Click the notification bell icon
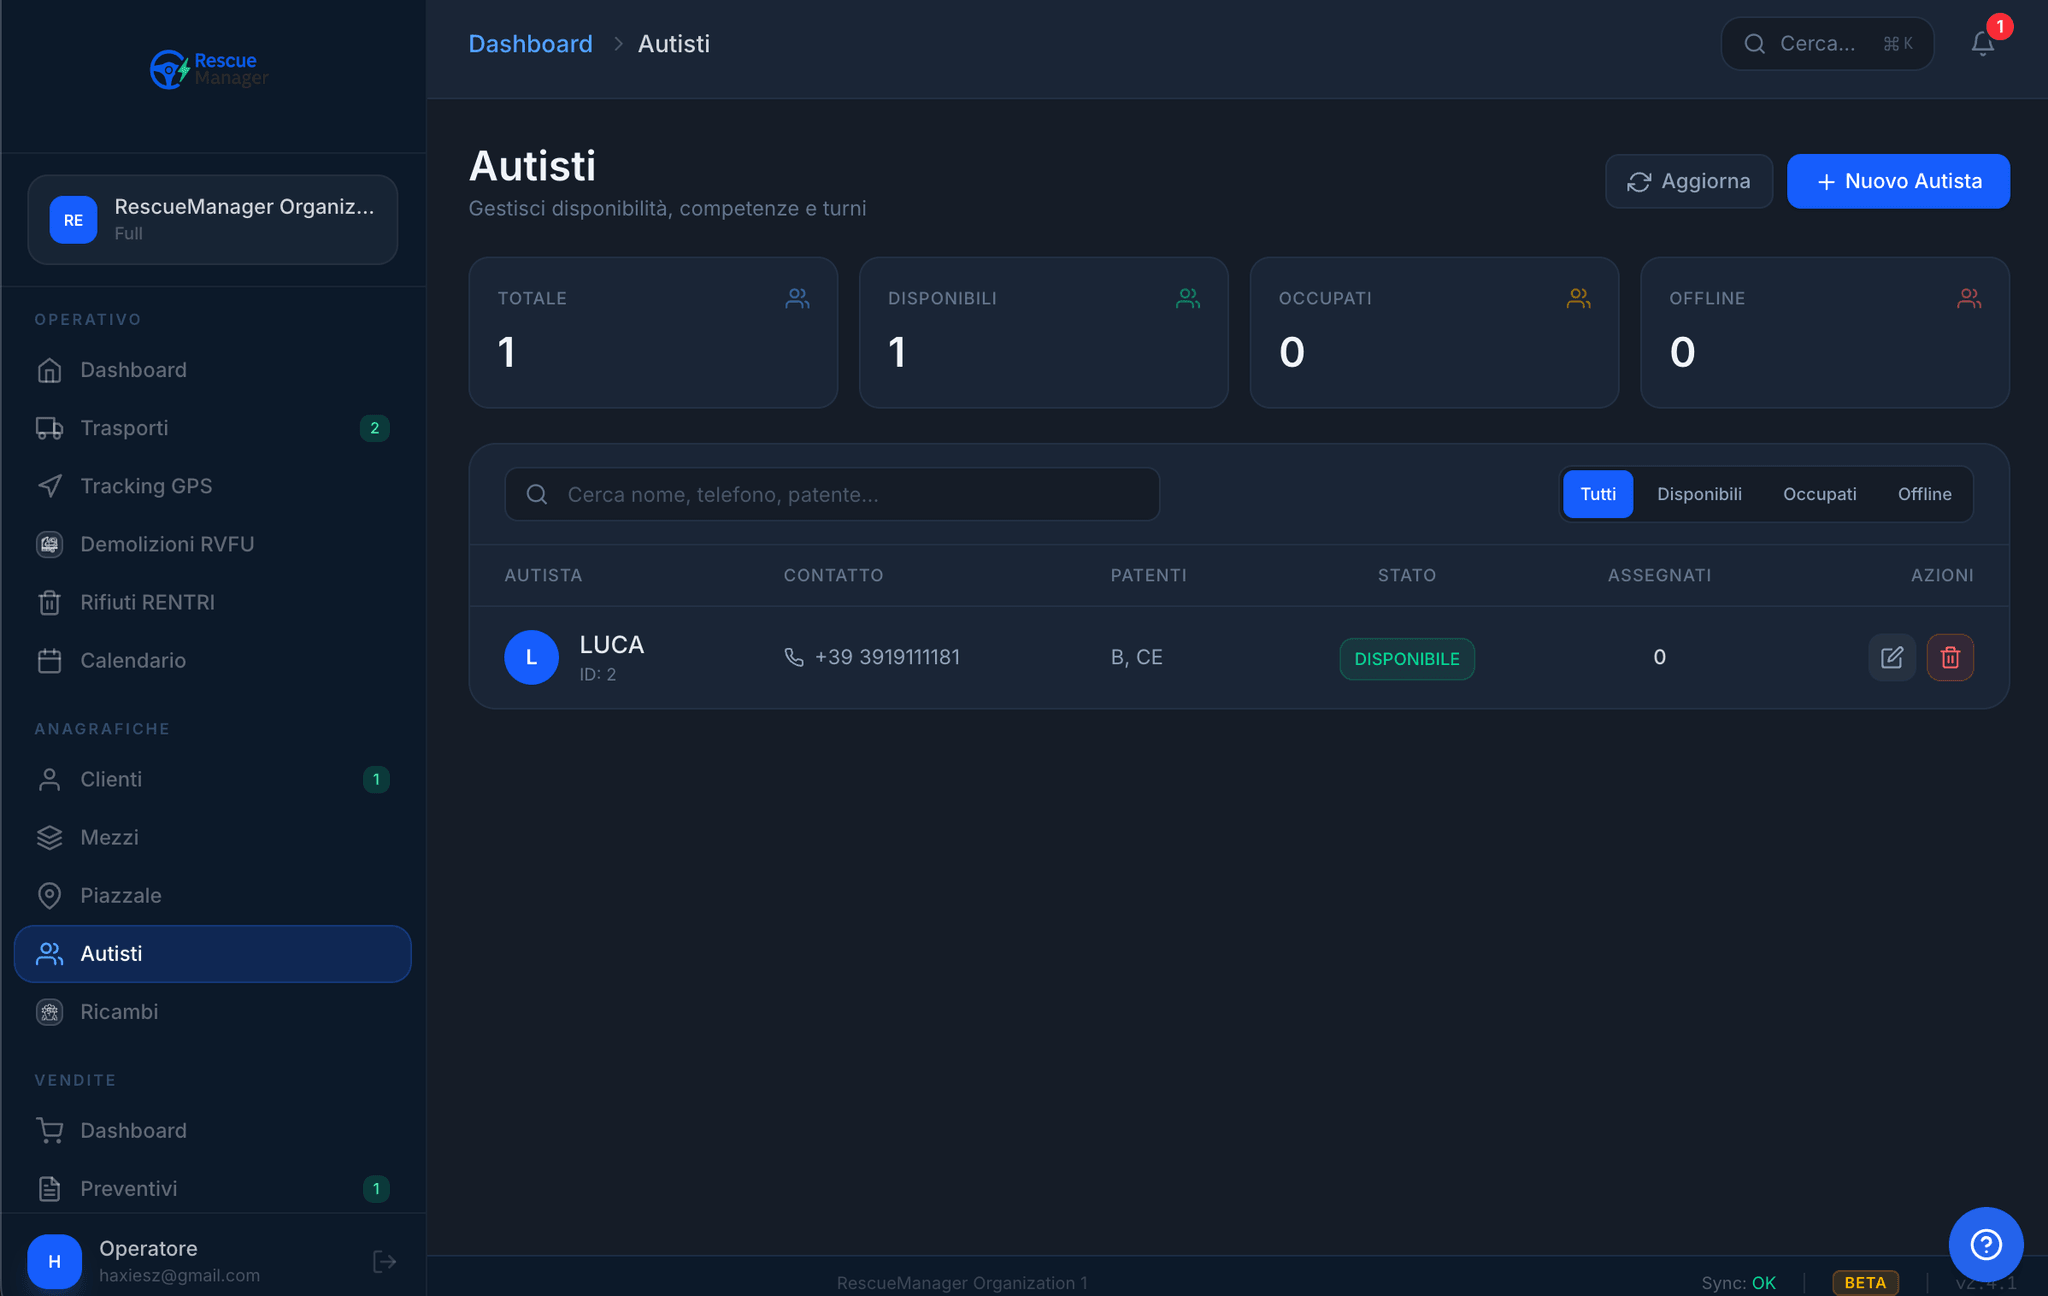2048x1296 pixels. pos(1981,44)
